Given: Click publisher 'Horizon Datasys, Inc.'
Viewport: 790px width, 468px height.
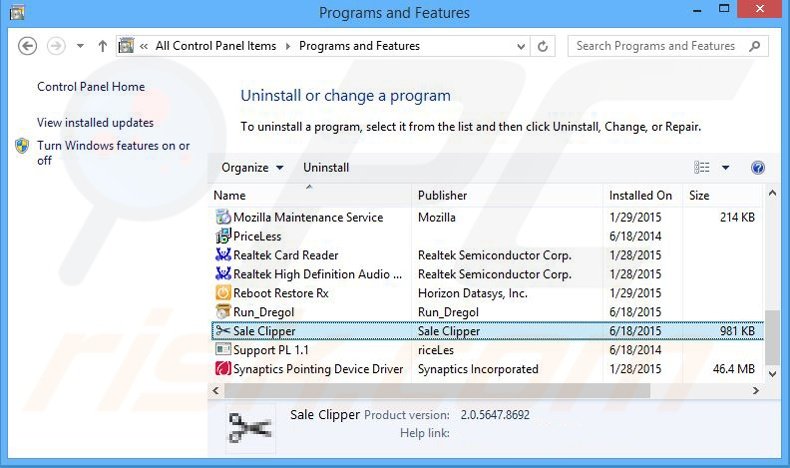Looking at the screenshot, I should (x=473, y=293).
